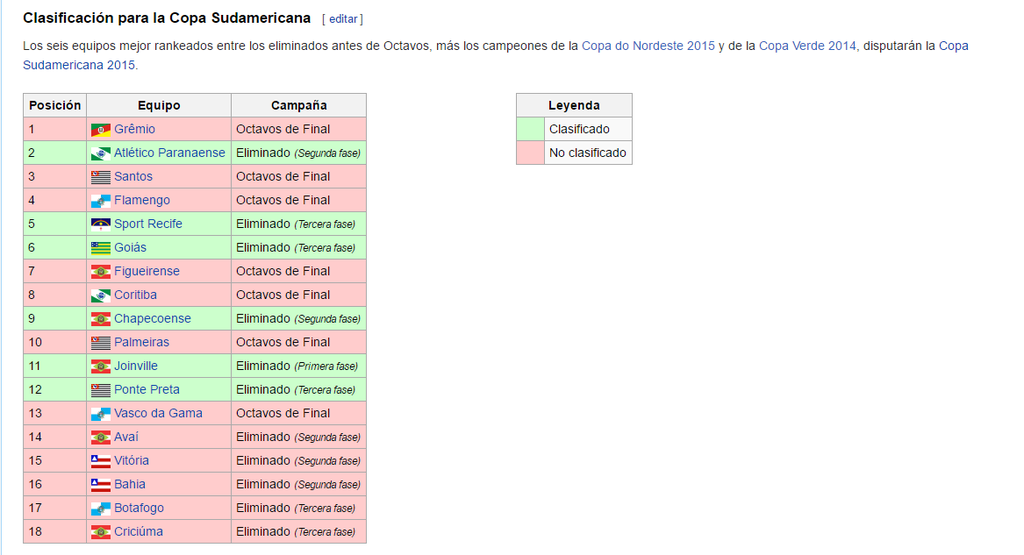Open the Copa do Nordeste 2015 link

[648, 46]
